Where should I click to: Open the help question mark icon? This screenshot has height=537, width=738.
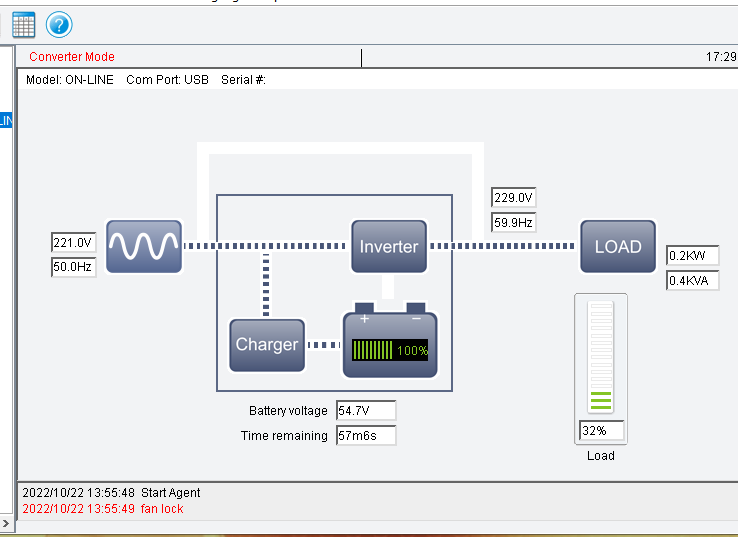59,25
